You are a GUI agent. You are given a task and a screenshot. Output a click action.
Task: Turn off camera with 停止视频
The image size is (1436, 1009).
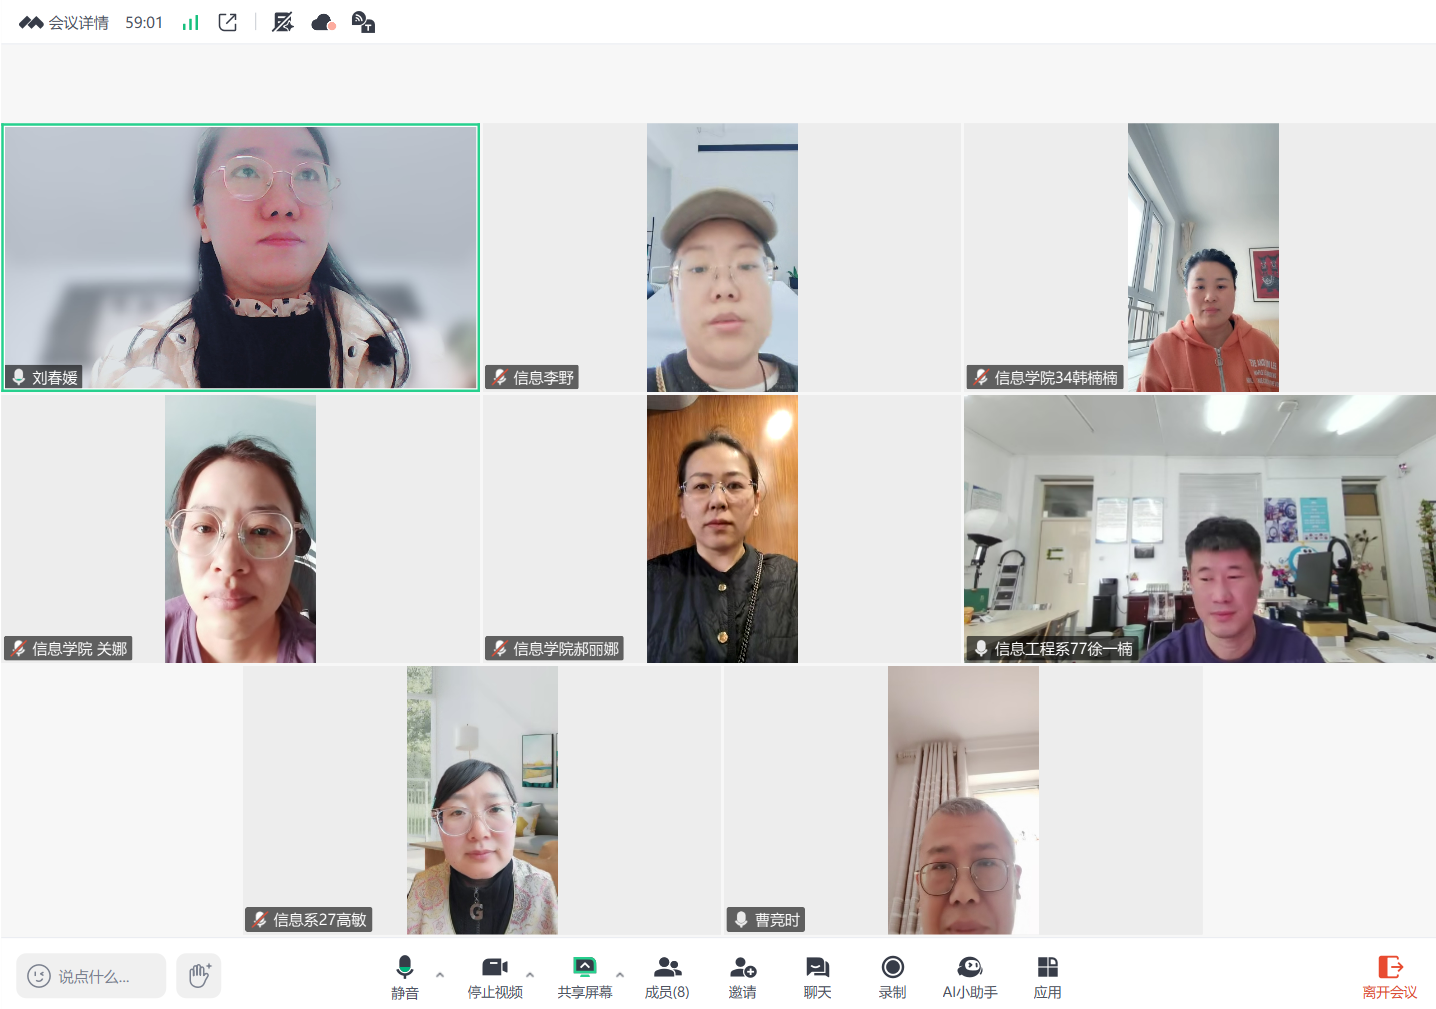click(495, 976)
